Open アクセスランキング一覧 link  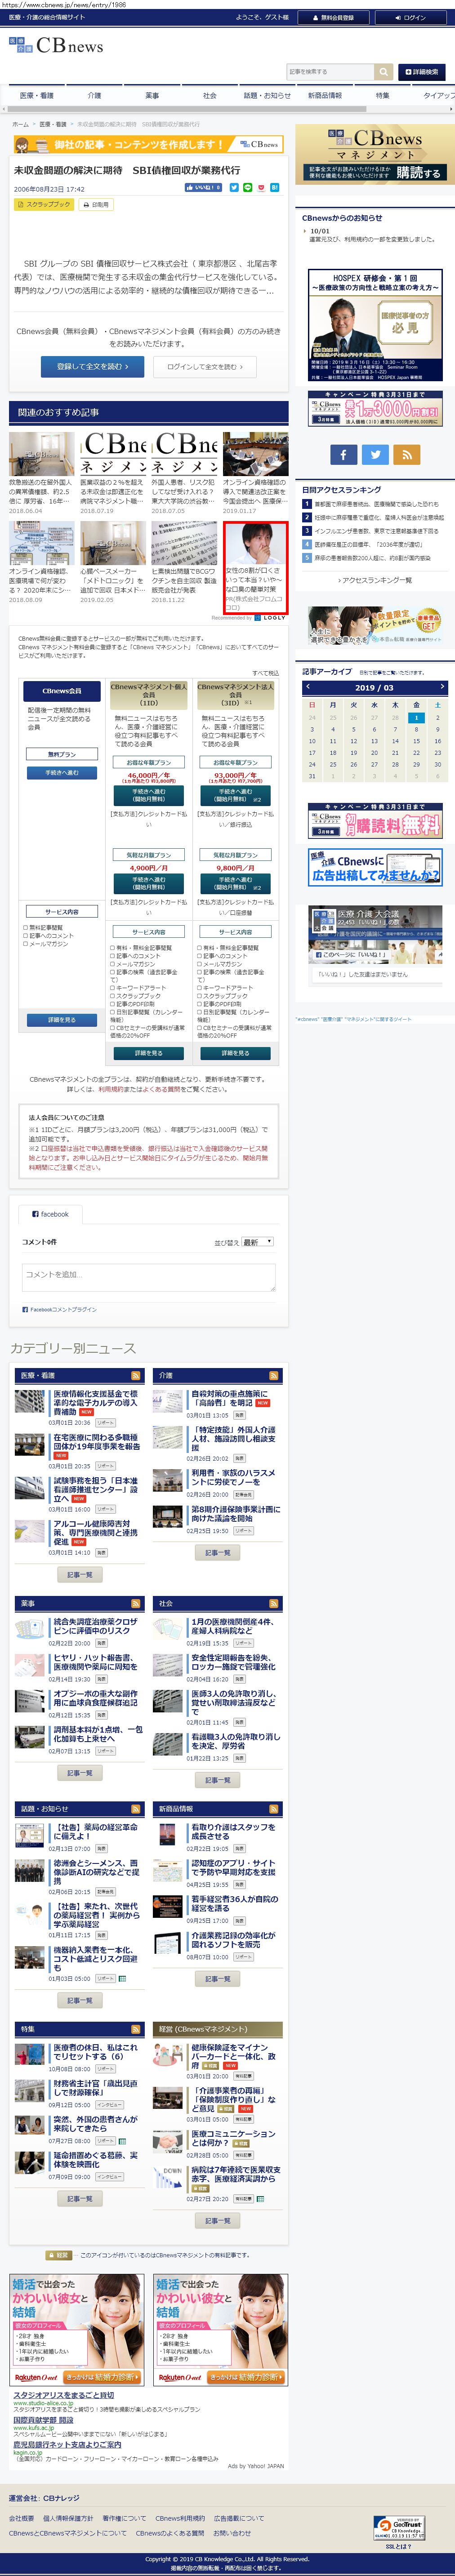(376, 580)
